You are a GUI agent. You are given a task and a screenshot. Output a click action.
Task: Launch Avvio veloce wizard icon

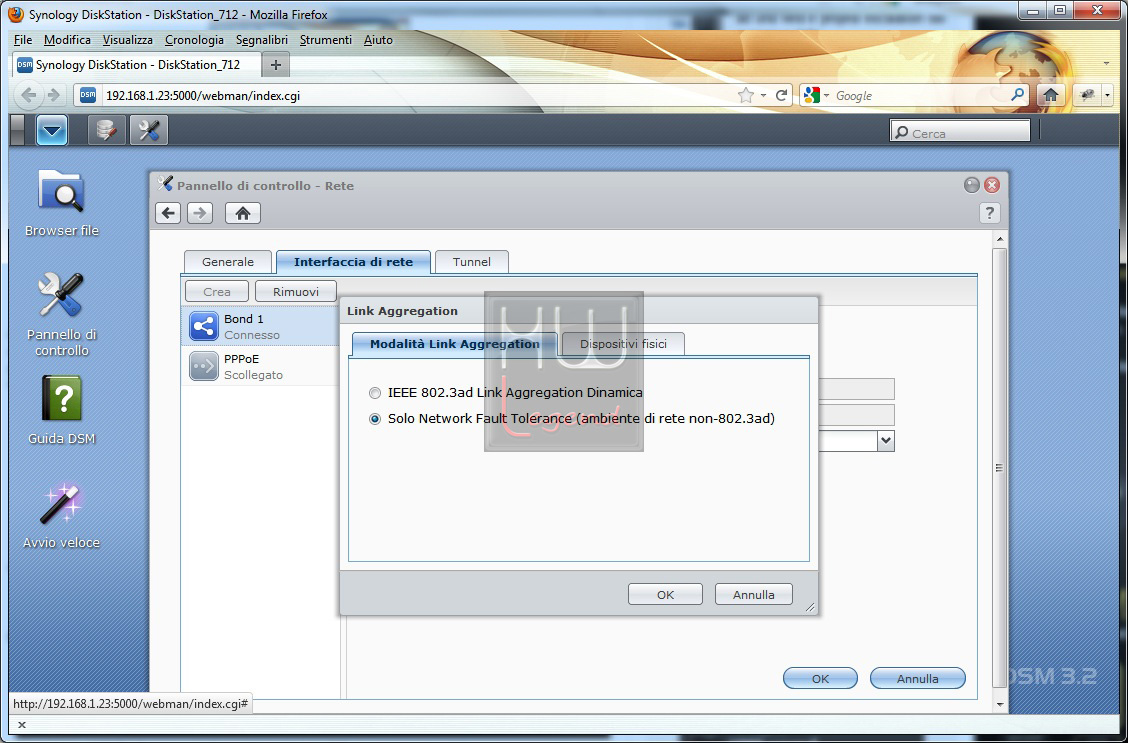[x=62, y=516]
